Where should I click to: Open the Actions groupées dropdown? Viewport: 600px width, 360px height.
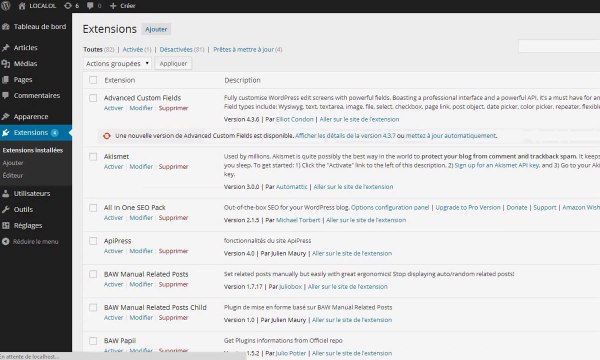117,64
